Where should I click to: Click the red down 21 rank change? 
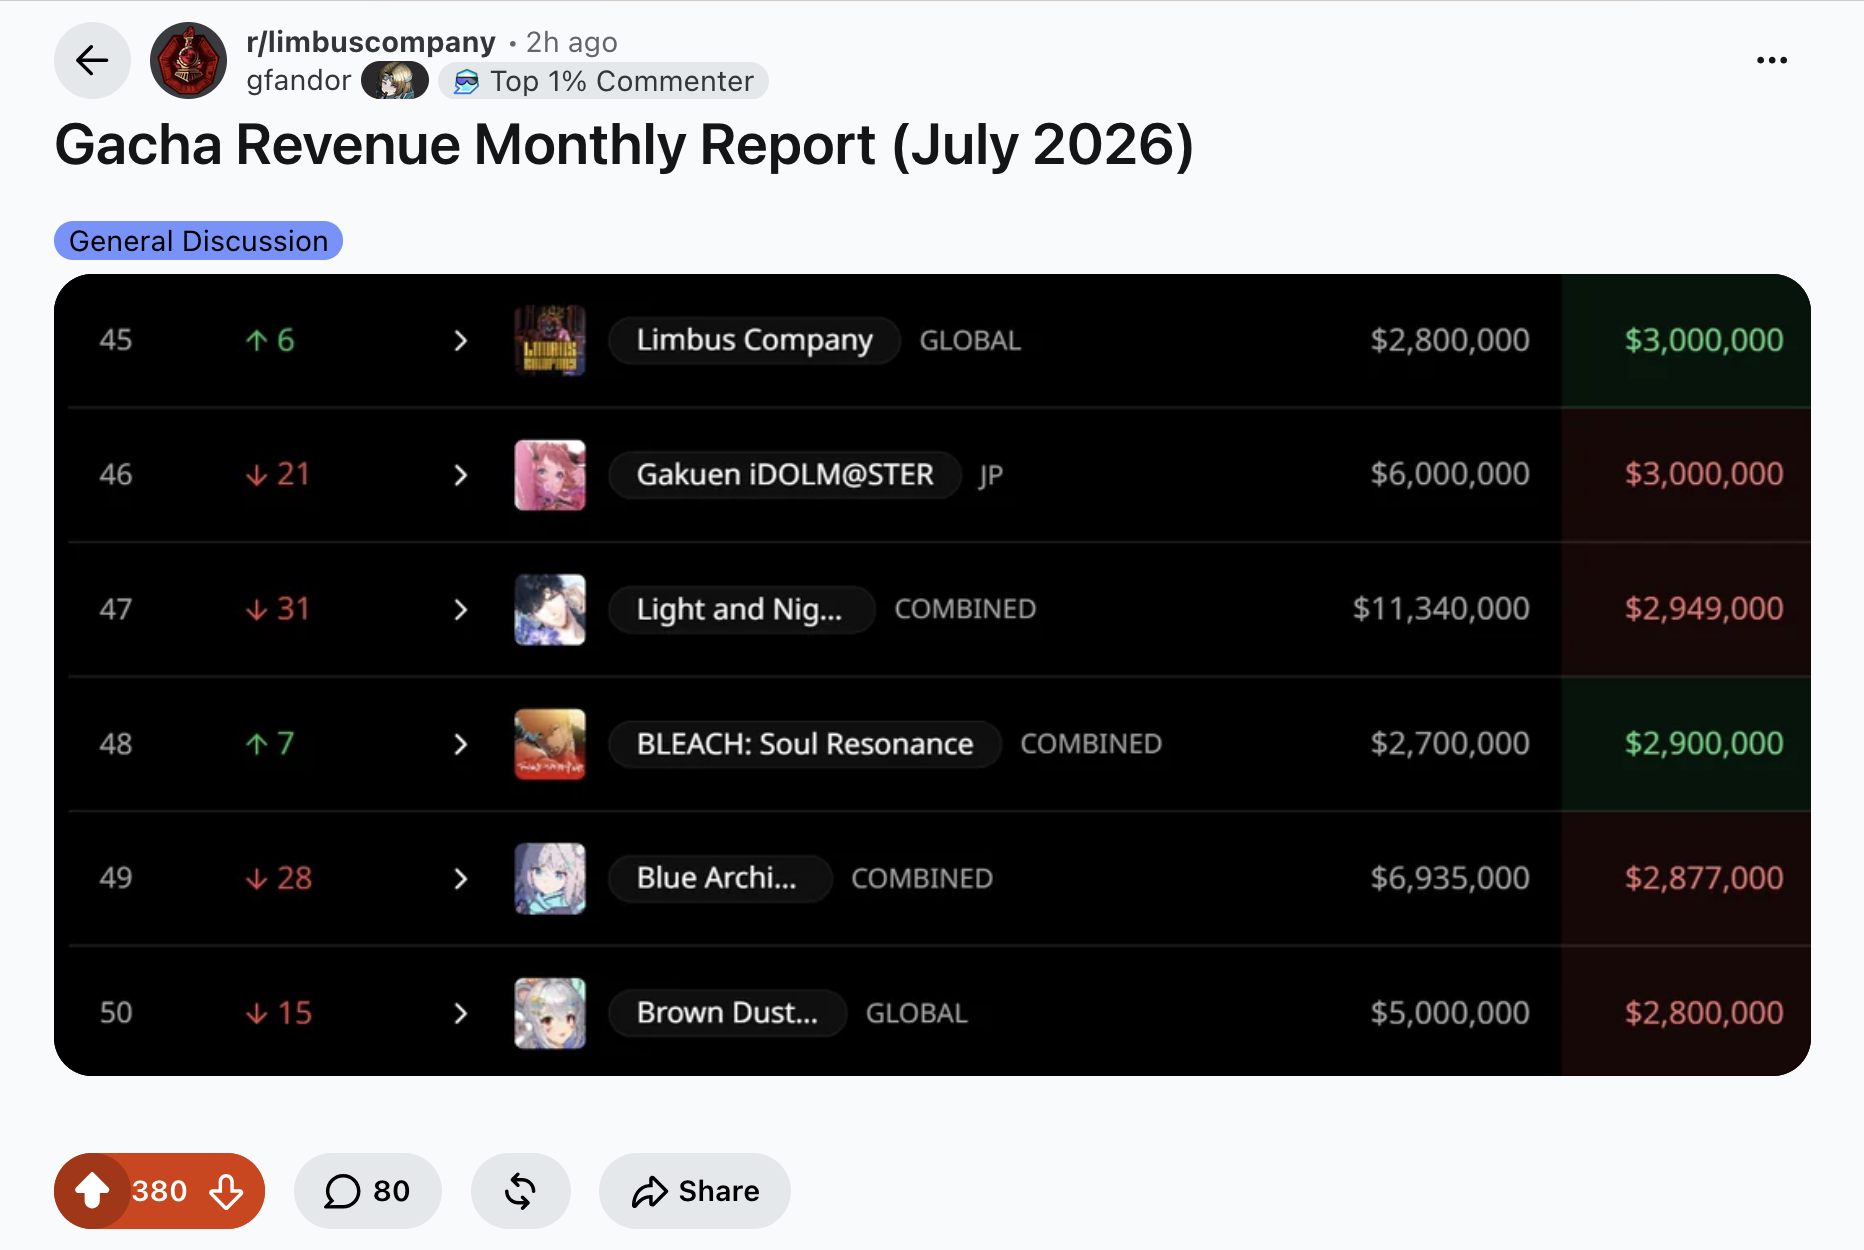(278, 475)
